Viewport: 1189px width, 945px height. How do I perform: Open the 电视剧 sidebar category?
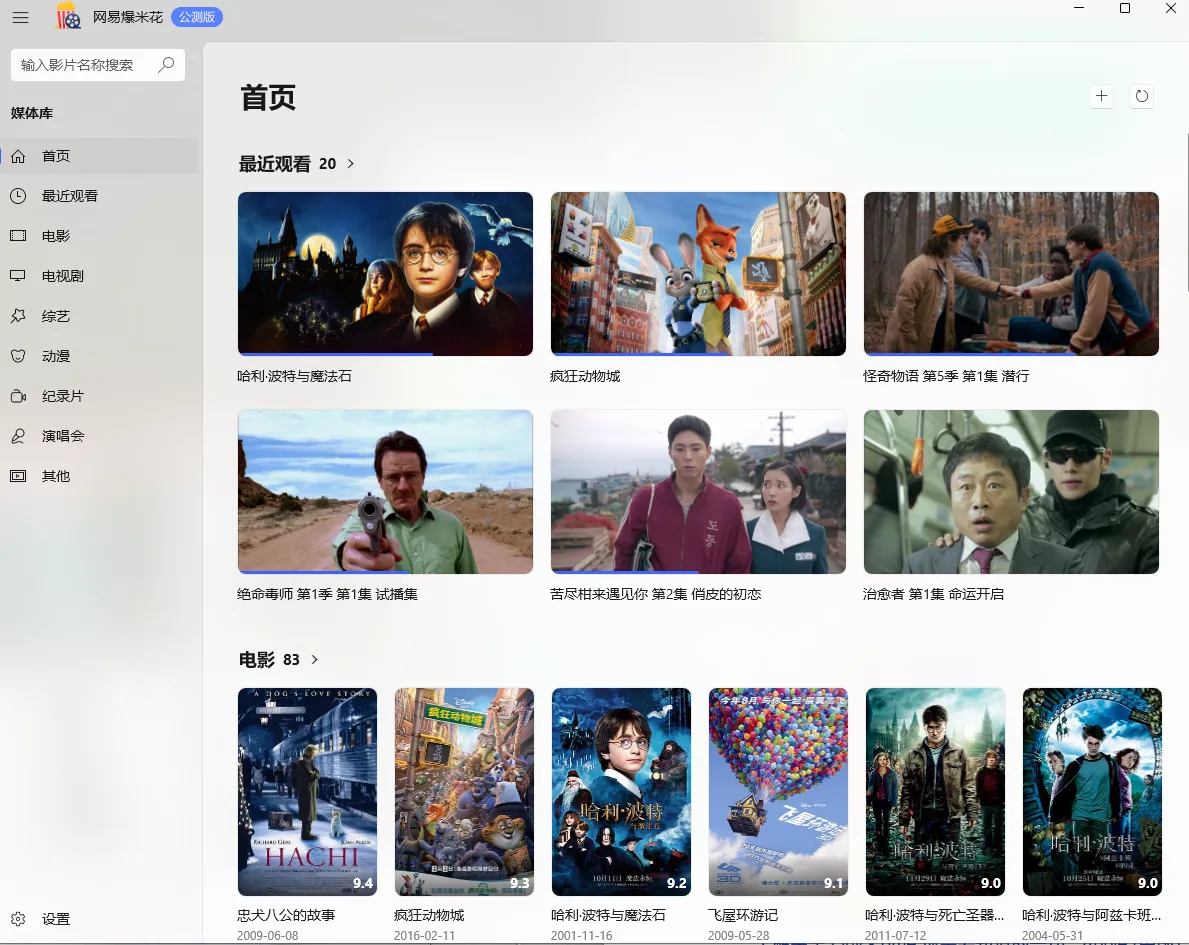(99, 276)
